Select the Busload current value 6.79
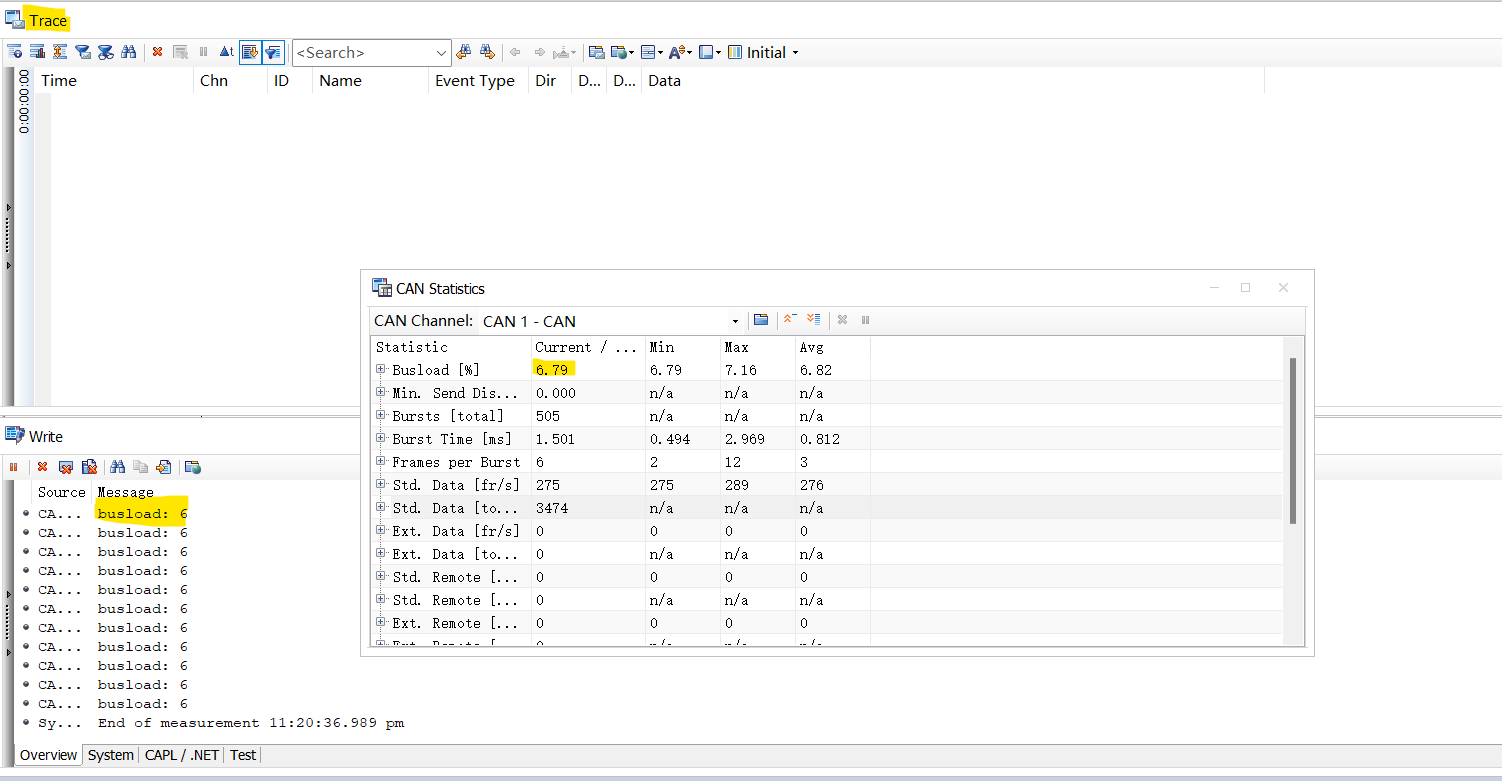1502x781 pixels. coord(552,370)
